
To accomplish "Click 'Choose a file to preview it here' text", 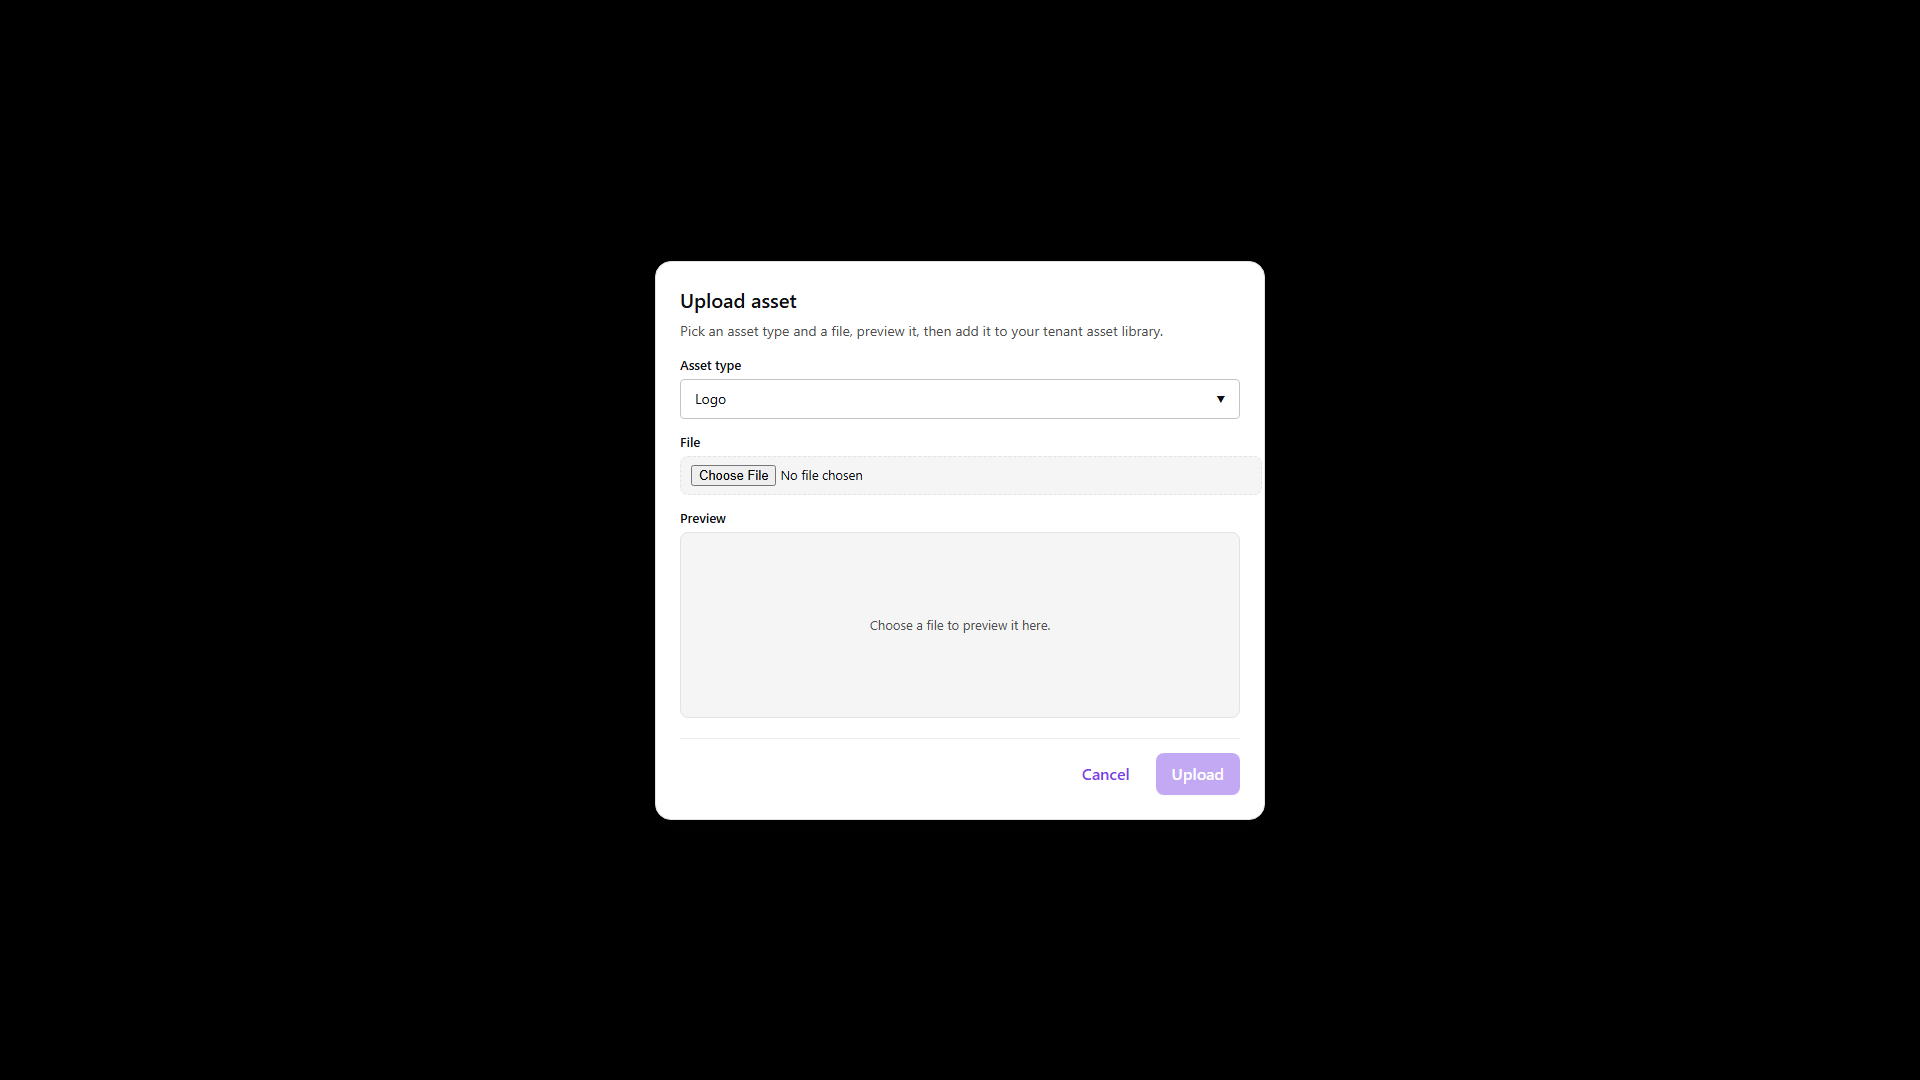I will tap(959, 625).
